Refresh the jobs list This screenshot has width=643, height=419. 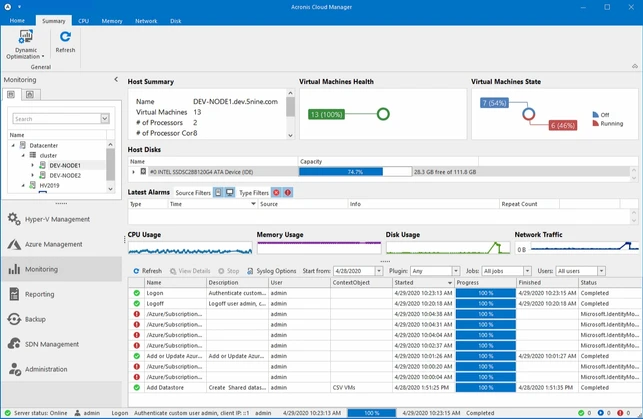(x=147, y=271)
